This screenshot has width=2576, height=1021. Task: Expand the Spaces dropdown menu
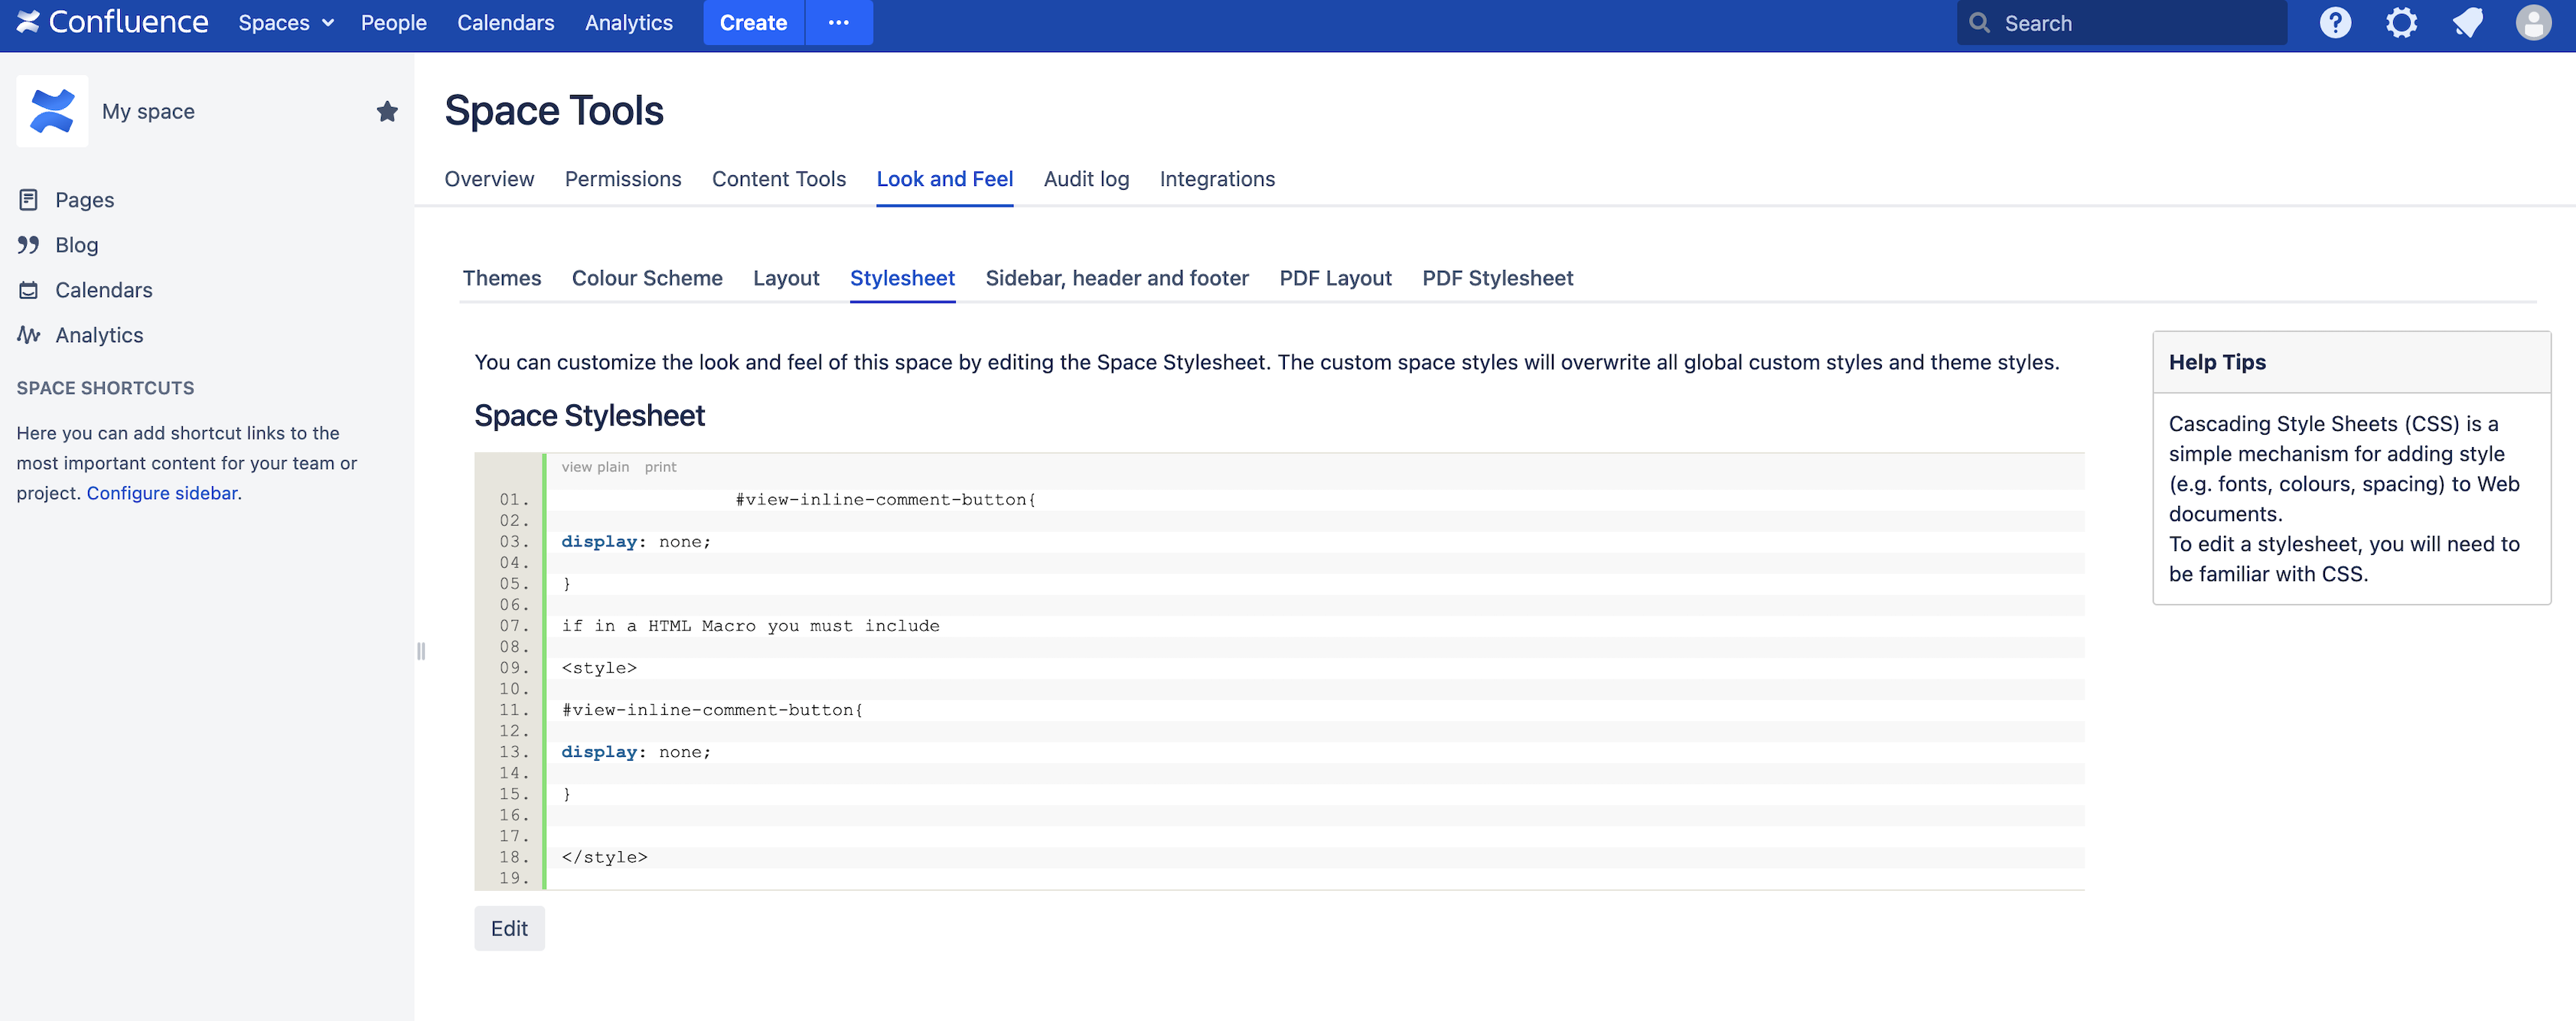(x=285, y=22)
